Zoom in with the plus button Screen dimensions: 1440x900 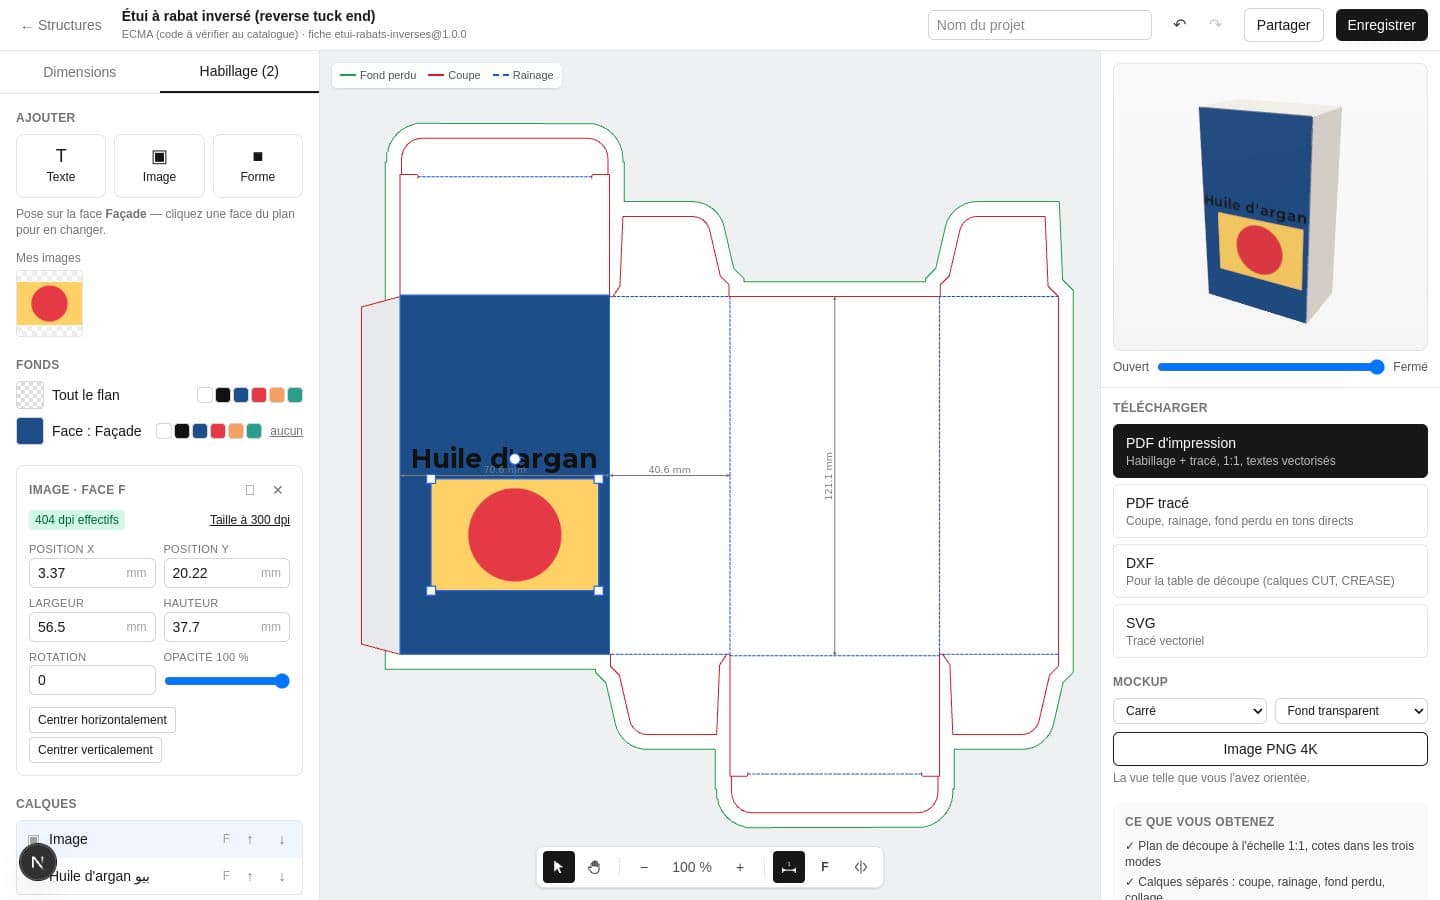pos(740,867)
